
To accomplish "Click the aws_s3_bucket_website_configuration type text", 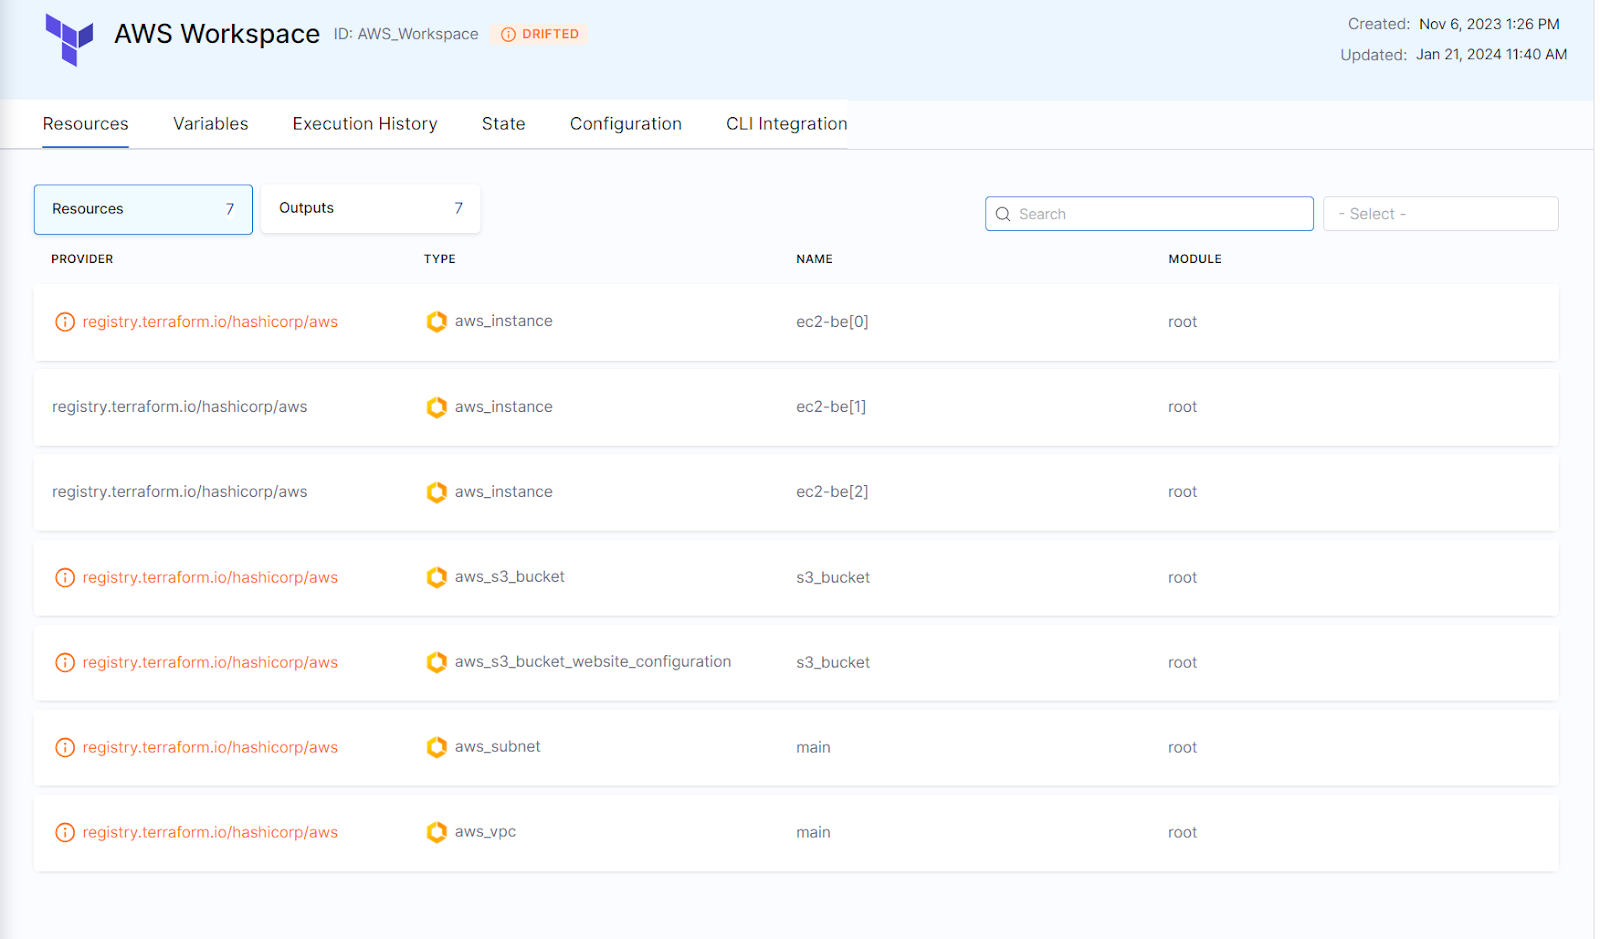I will [593, 662].
